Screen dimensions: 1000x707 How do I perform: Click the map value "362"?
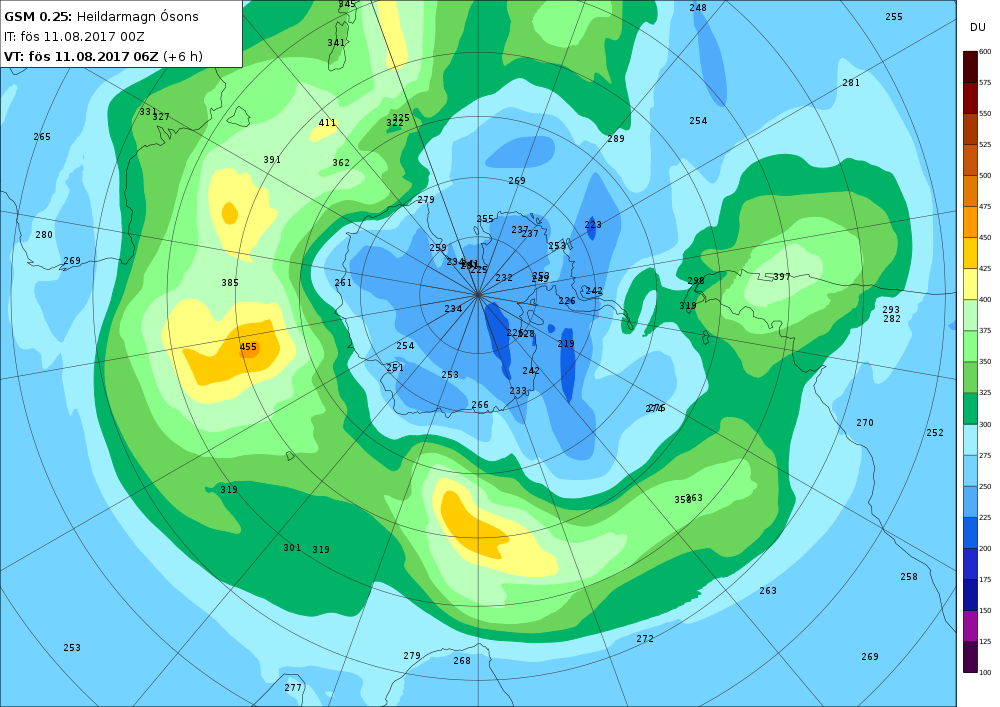tap(341, 163)
